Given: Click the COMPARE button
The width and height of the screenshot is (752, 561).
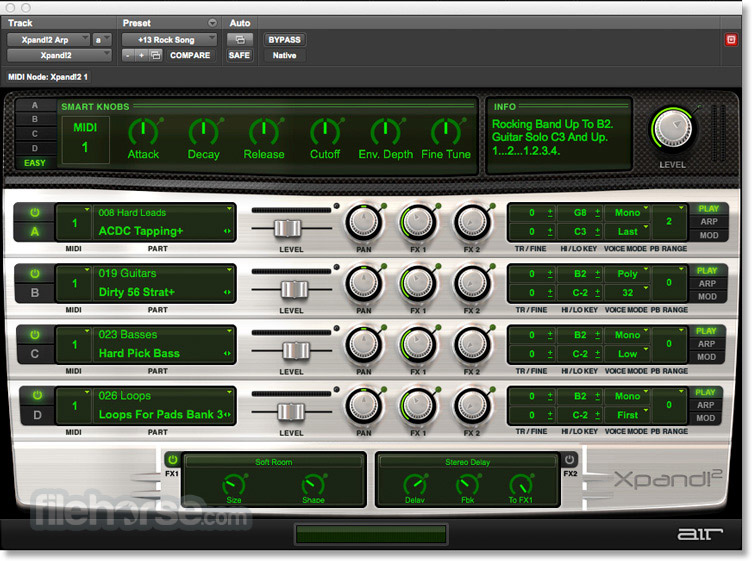Looking at the screenshot, I should pyautogui.click(x=190, y=55).
